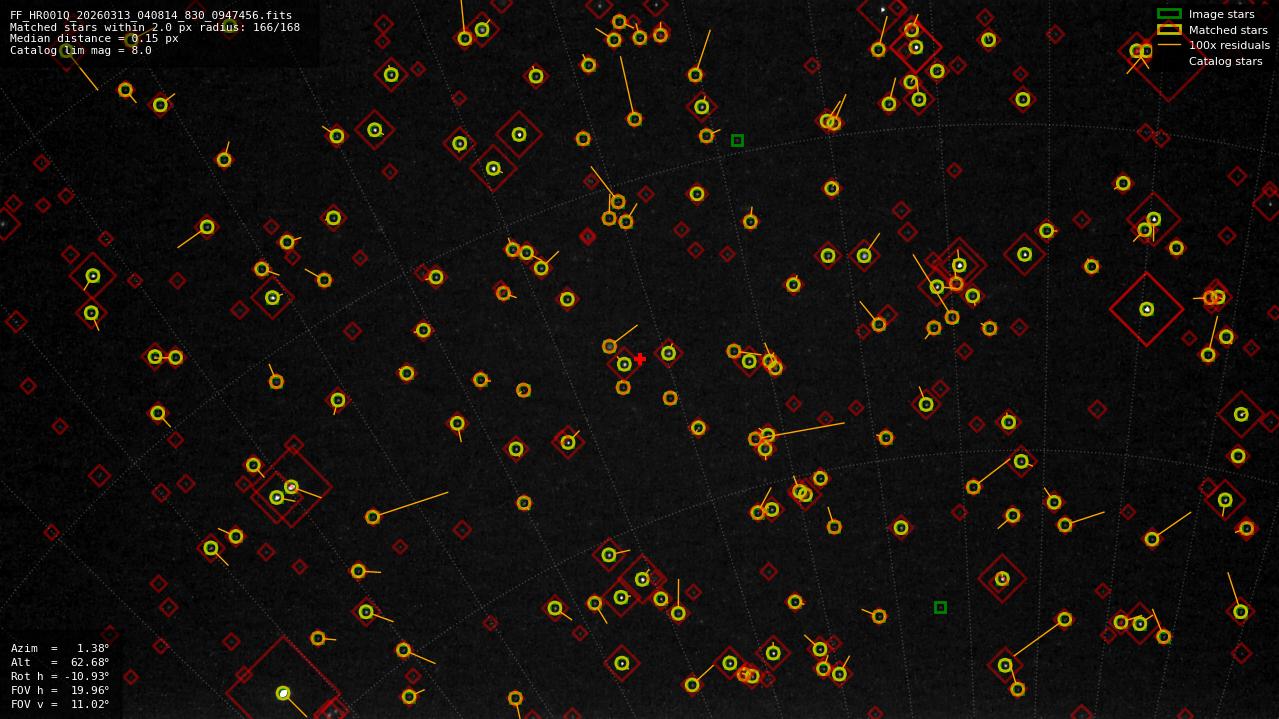Click the green square legend swatch for Image stars
The image size is (1279, 719).
point(1169,14)
